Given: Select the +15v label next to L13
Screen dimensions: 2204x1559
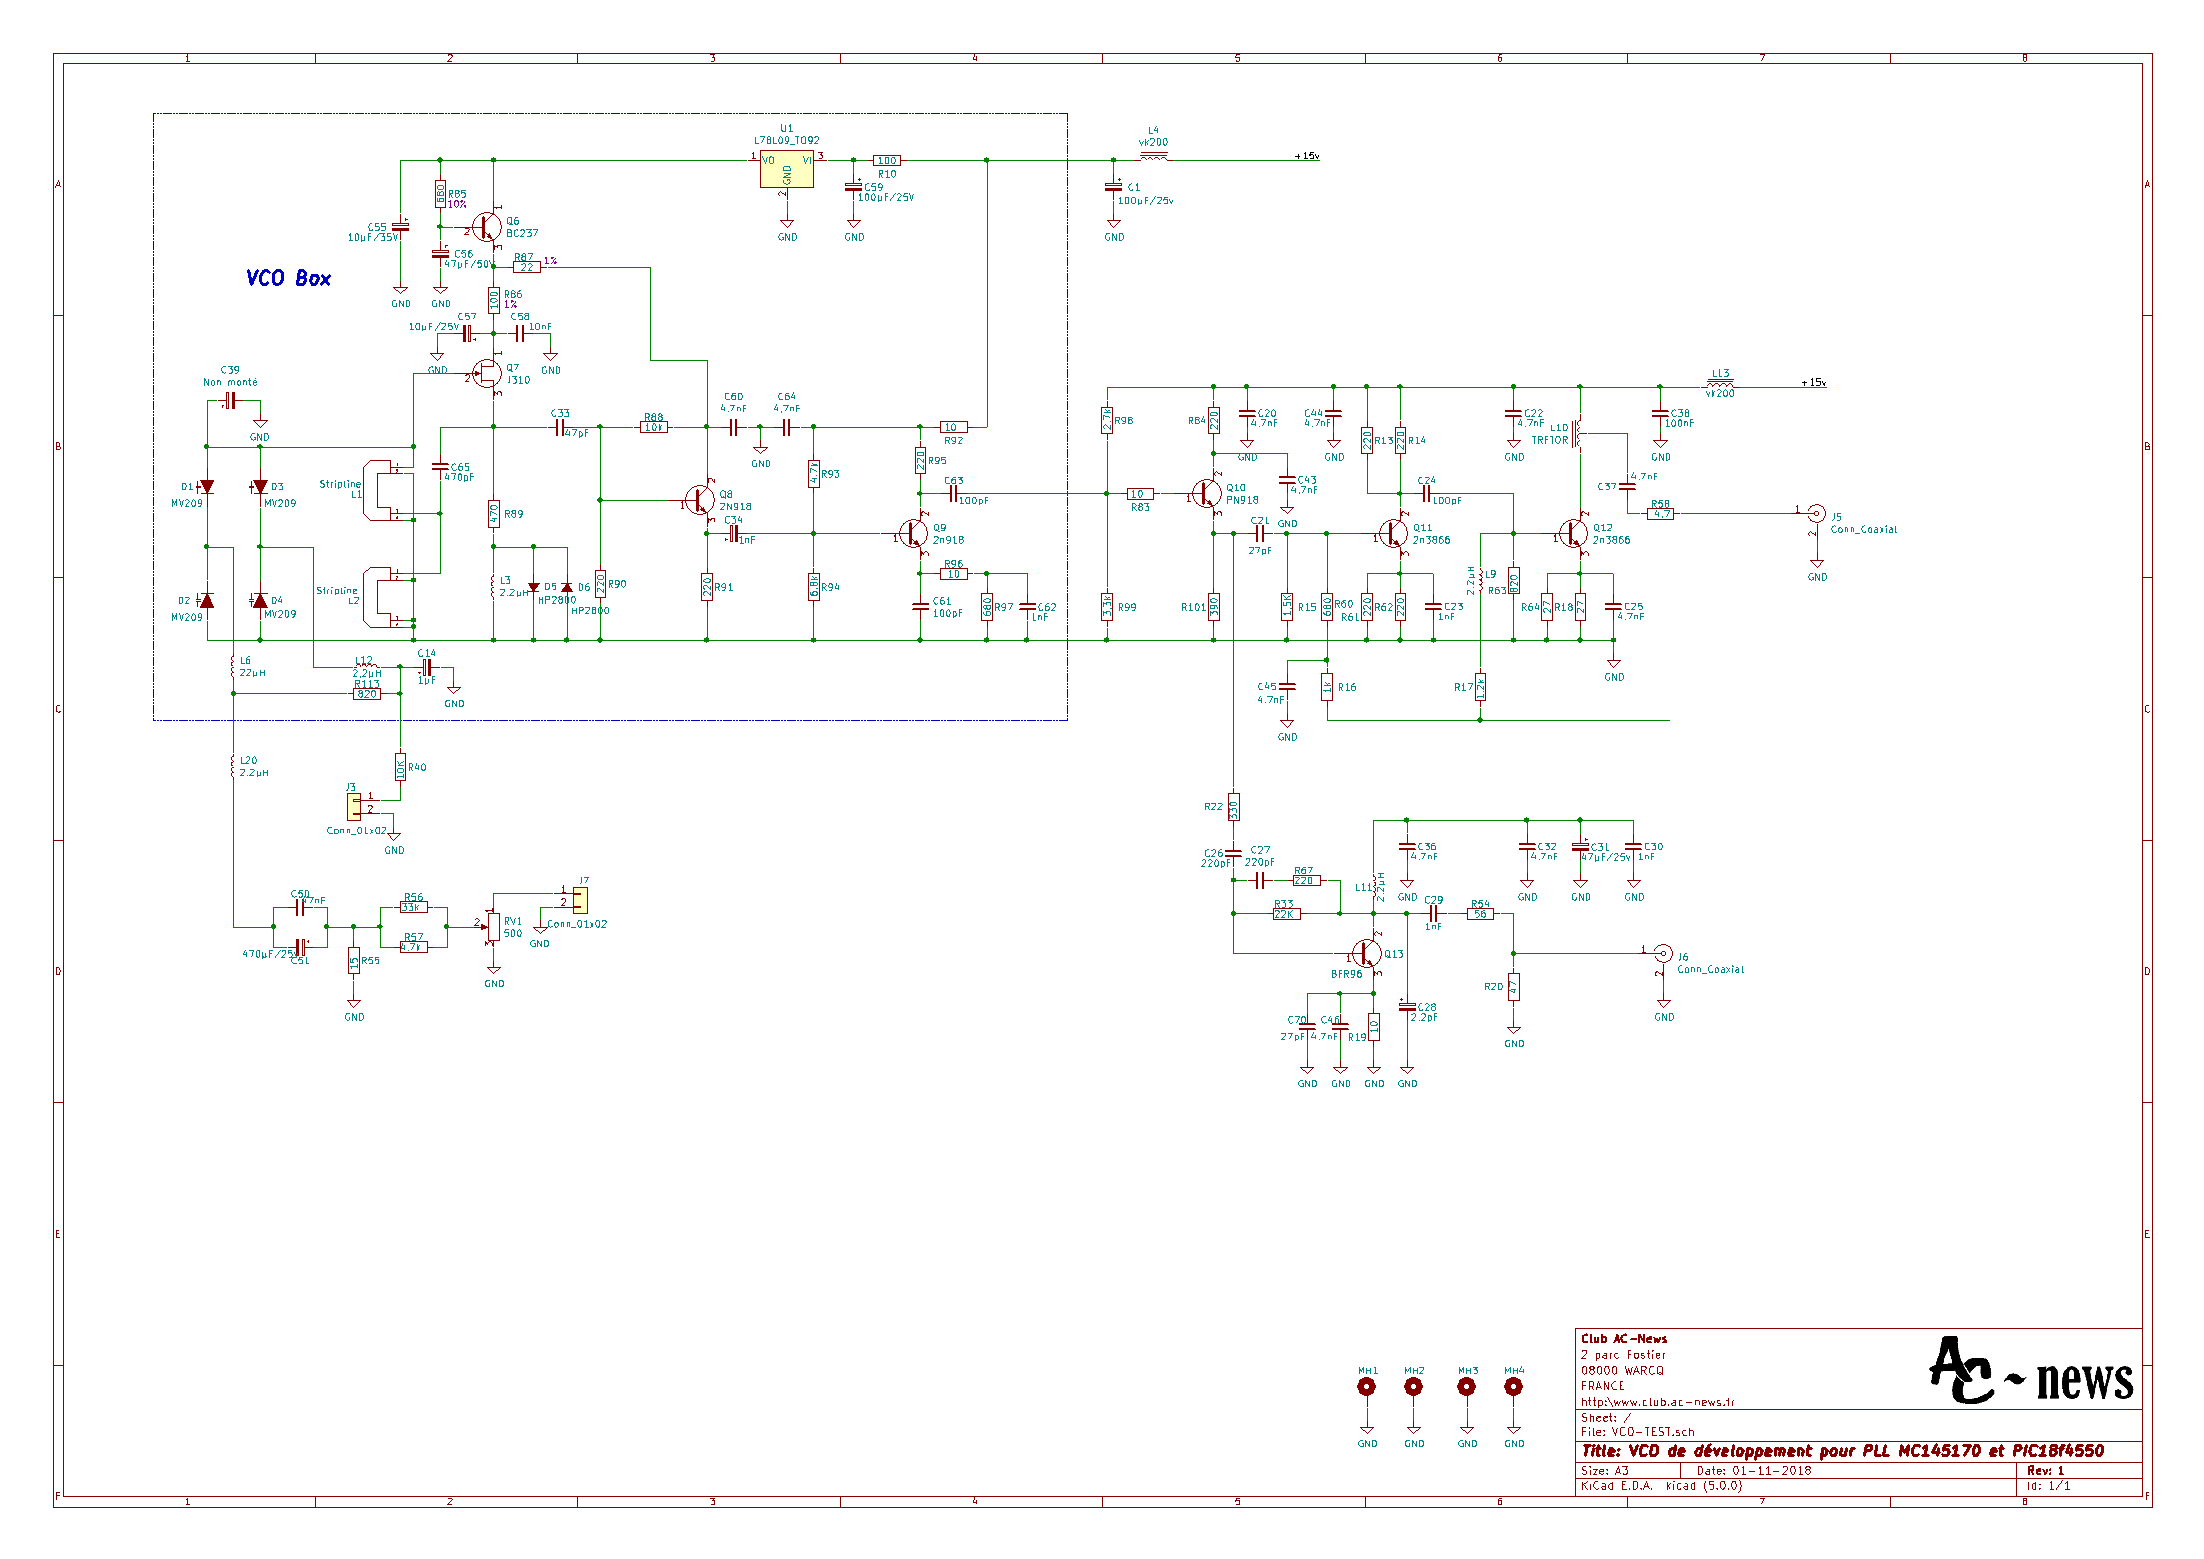Looking at the screenshot, I should [x=1813, y=383].
